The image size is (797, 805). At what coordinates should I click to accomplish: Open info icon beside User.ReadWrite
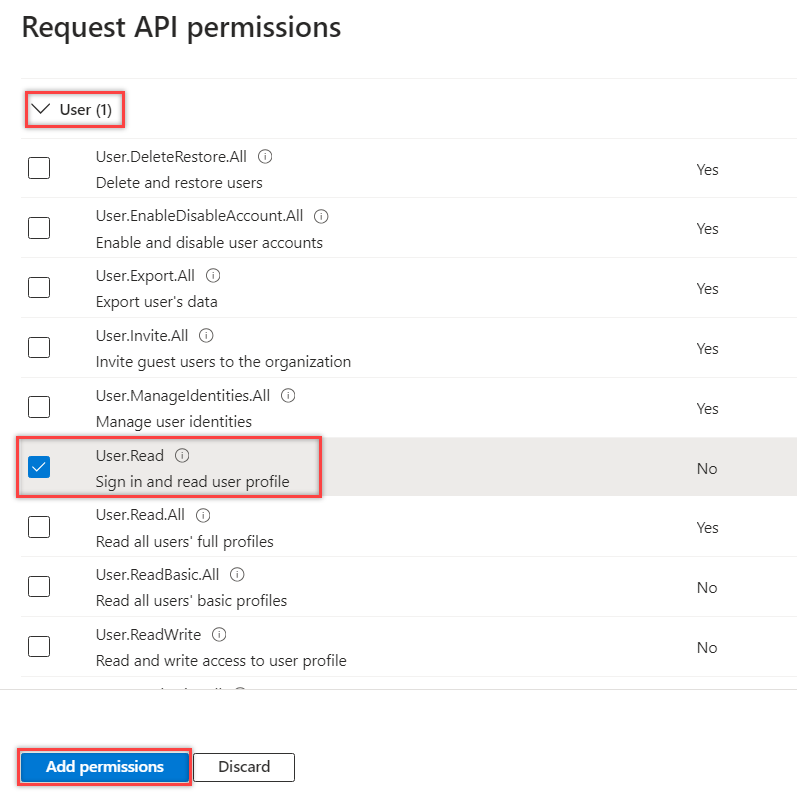[219, 635]
